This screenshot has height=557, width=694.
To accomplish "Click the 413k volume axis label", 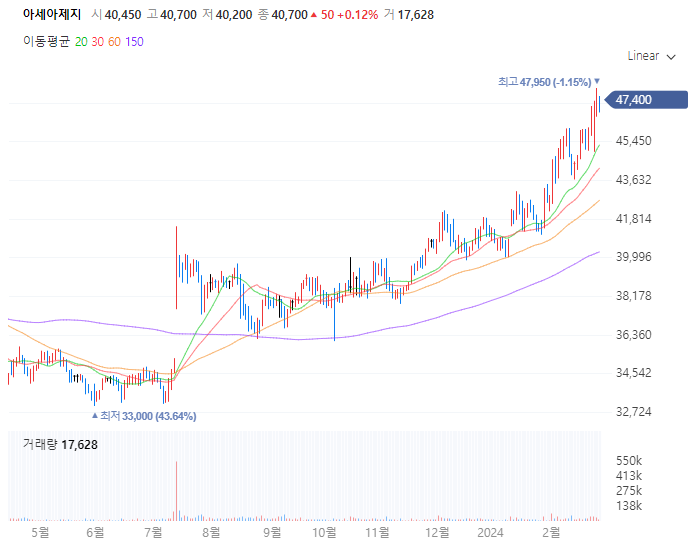I will 628,476.
